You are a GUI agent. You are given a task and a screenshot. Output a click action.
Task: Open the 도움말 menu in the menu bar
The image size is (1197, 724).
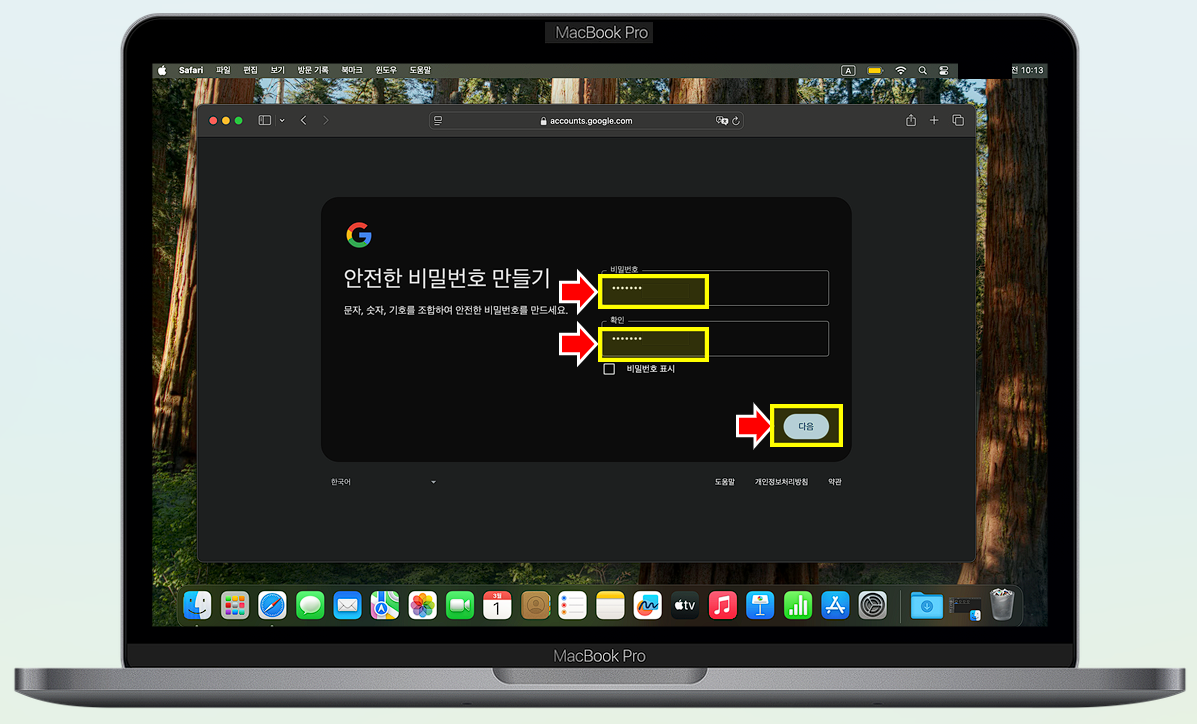[x=421, y=70]
